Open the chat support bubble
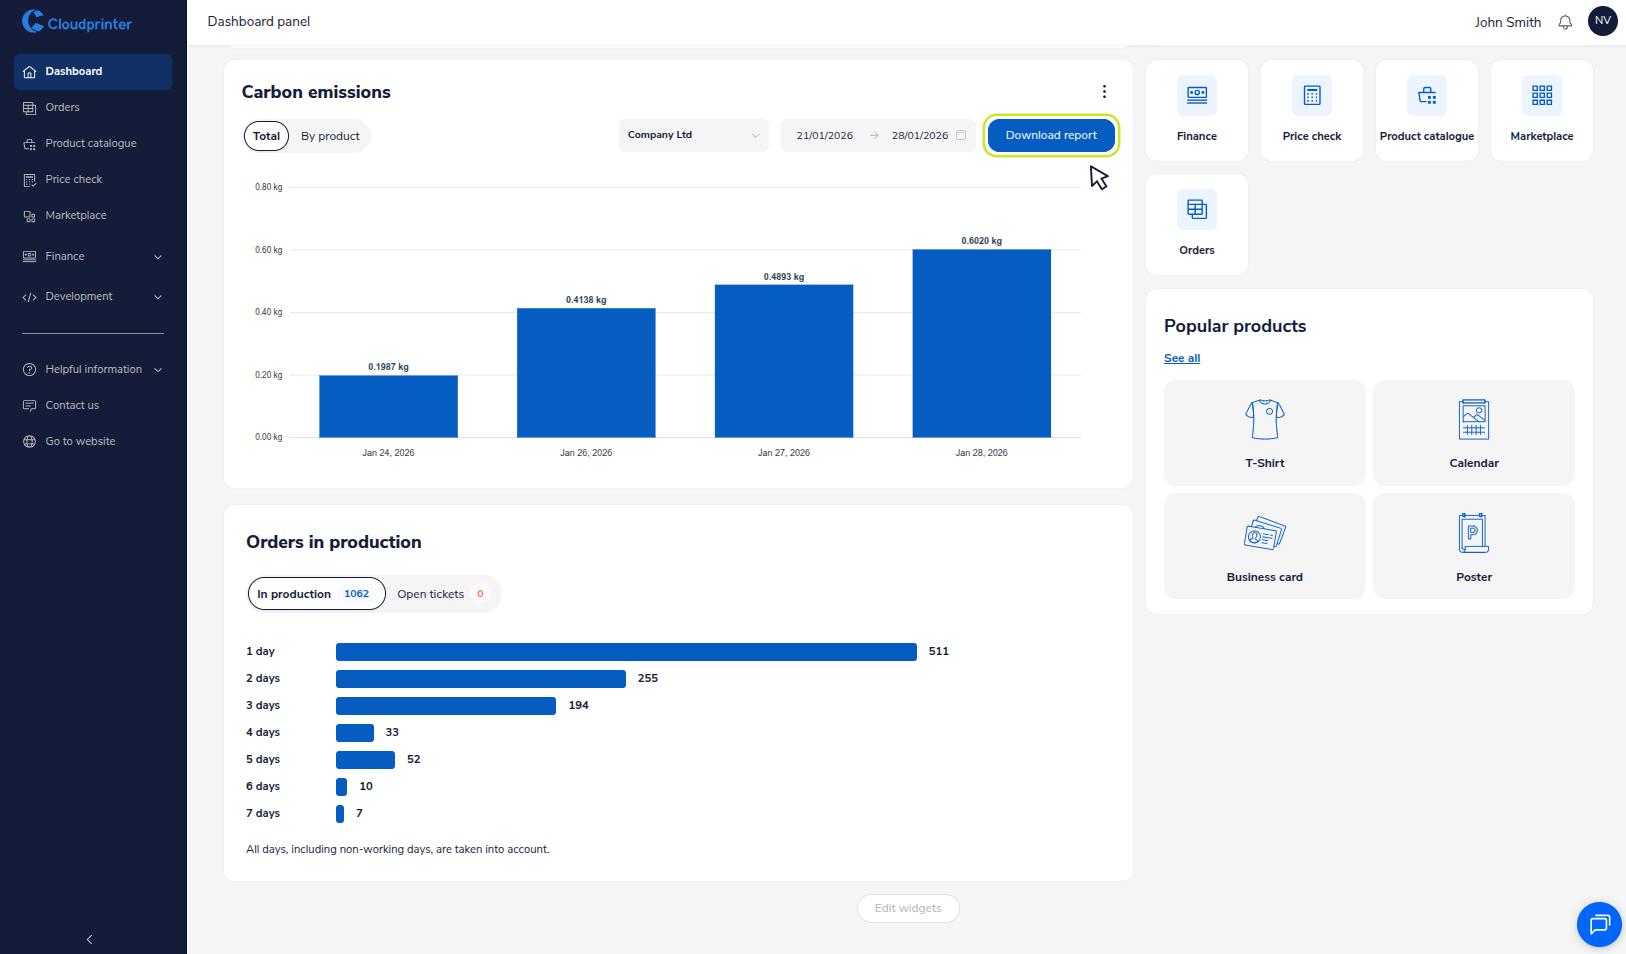 (x=1599, y=925)
